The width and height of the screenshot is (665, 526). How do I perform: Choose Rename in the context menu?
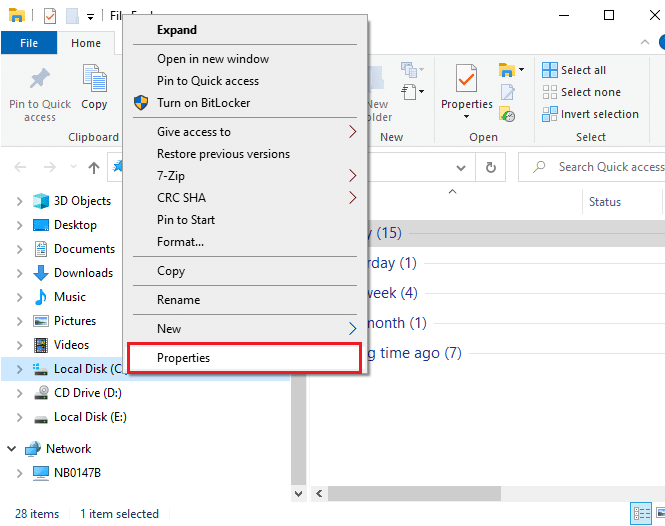pyautogui.click(x=245, y=300)
